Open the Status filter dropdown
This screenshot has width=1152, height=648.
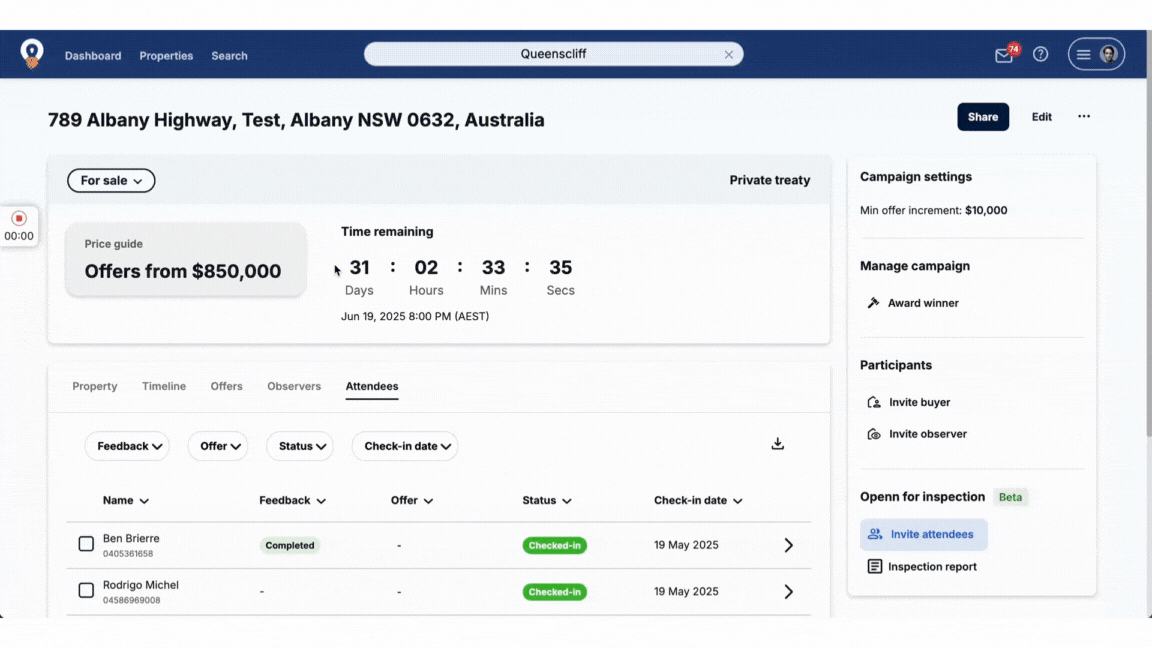pyautogui.click(x=299, y=446)
